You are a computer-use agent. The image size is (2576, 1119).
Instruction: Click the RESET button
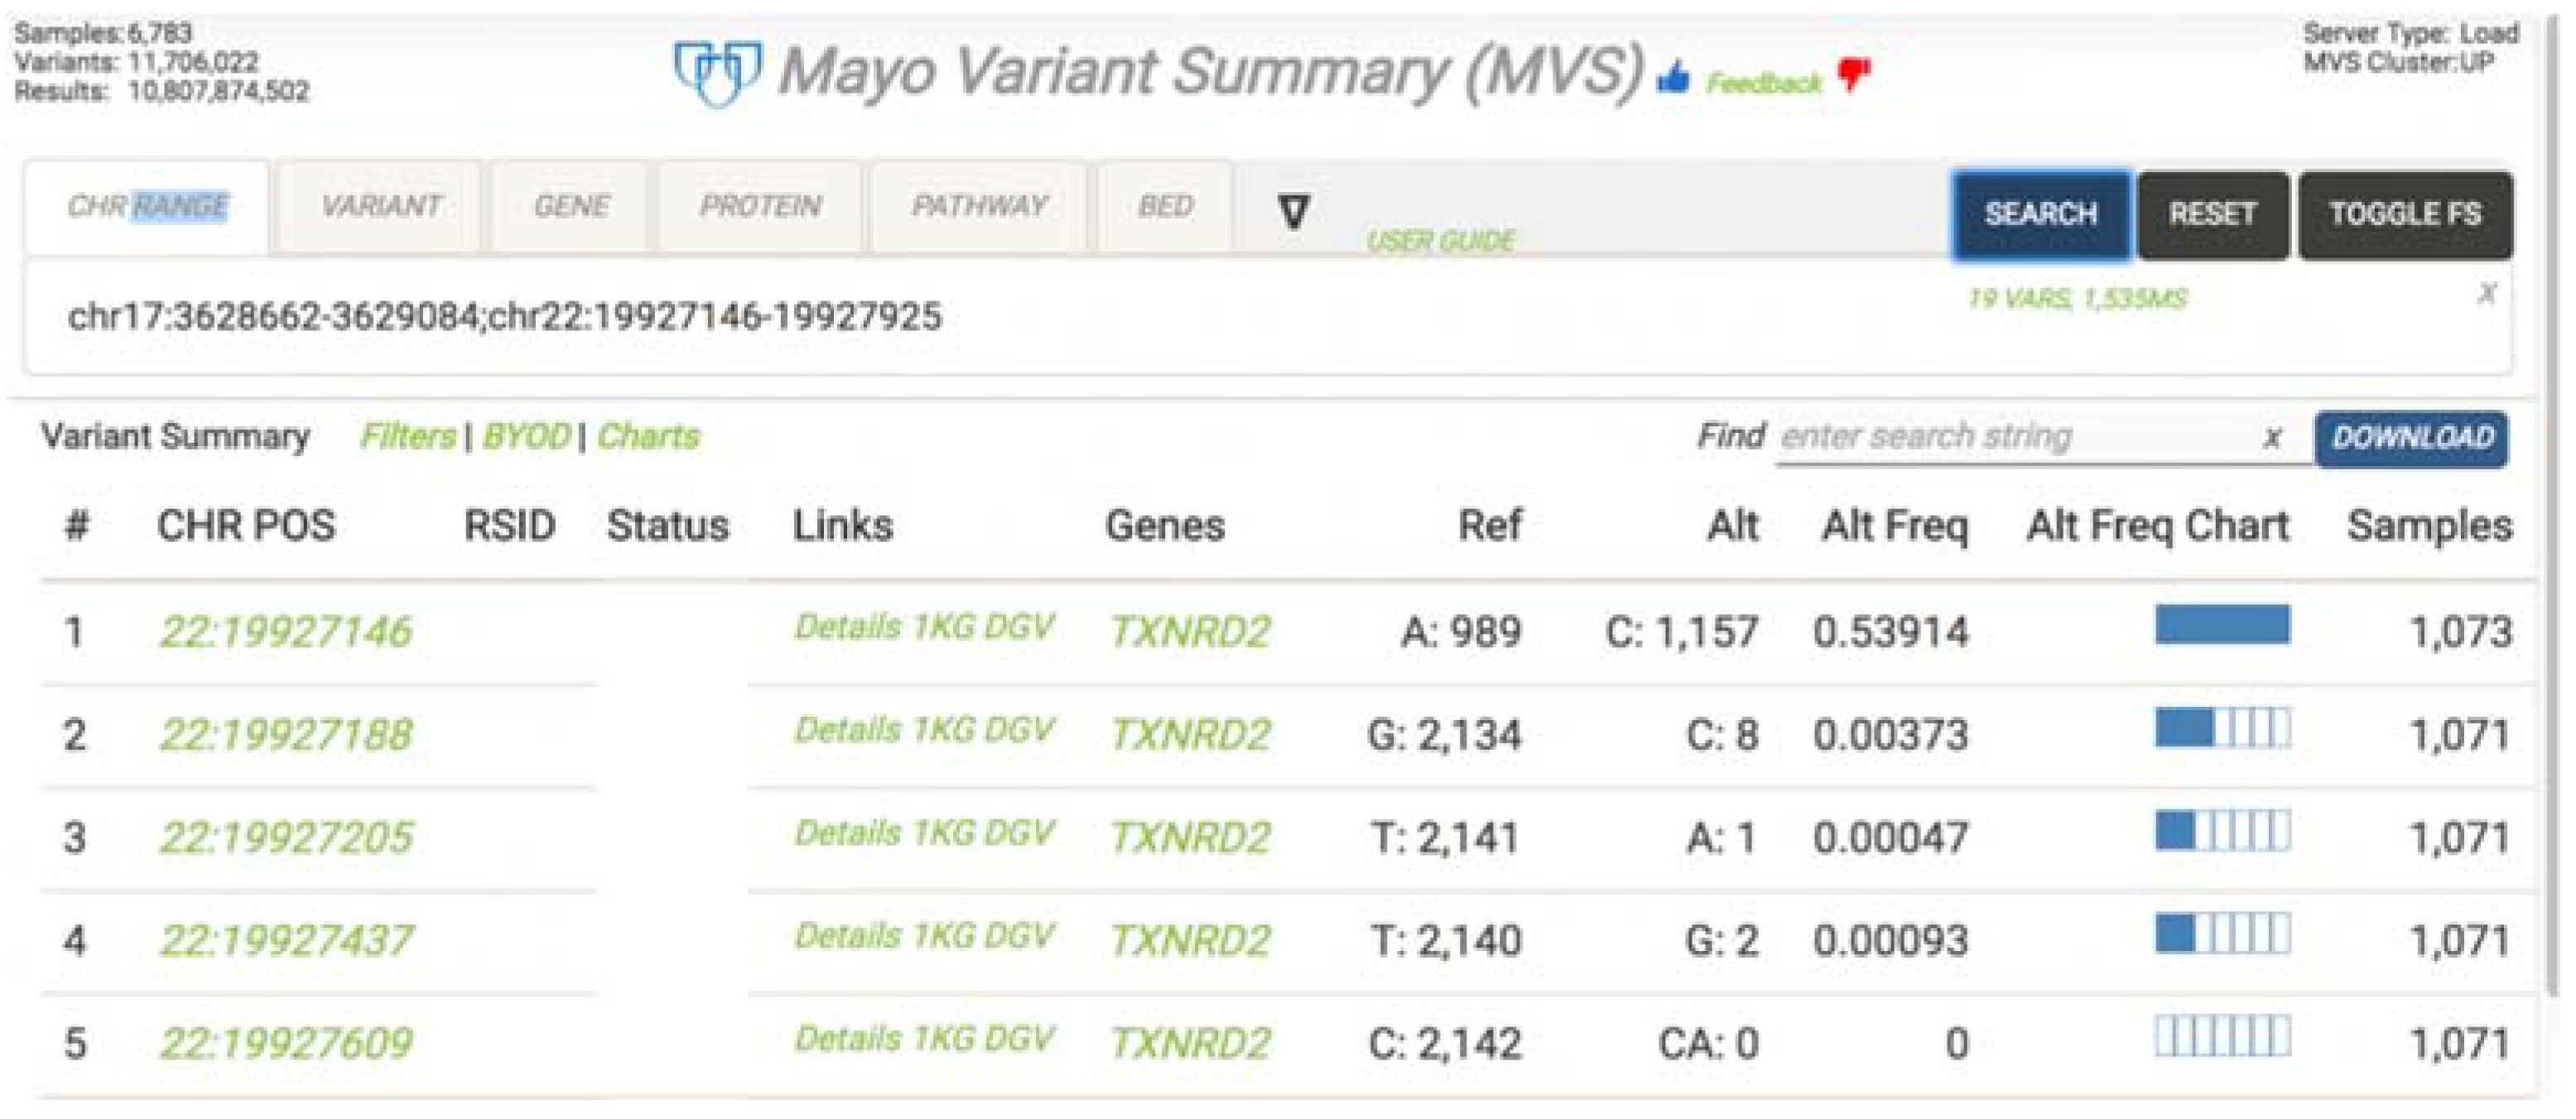tap(2212, 215)
